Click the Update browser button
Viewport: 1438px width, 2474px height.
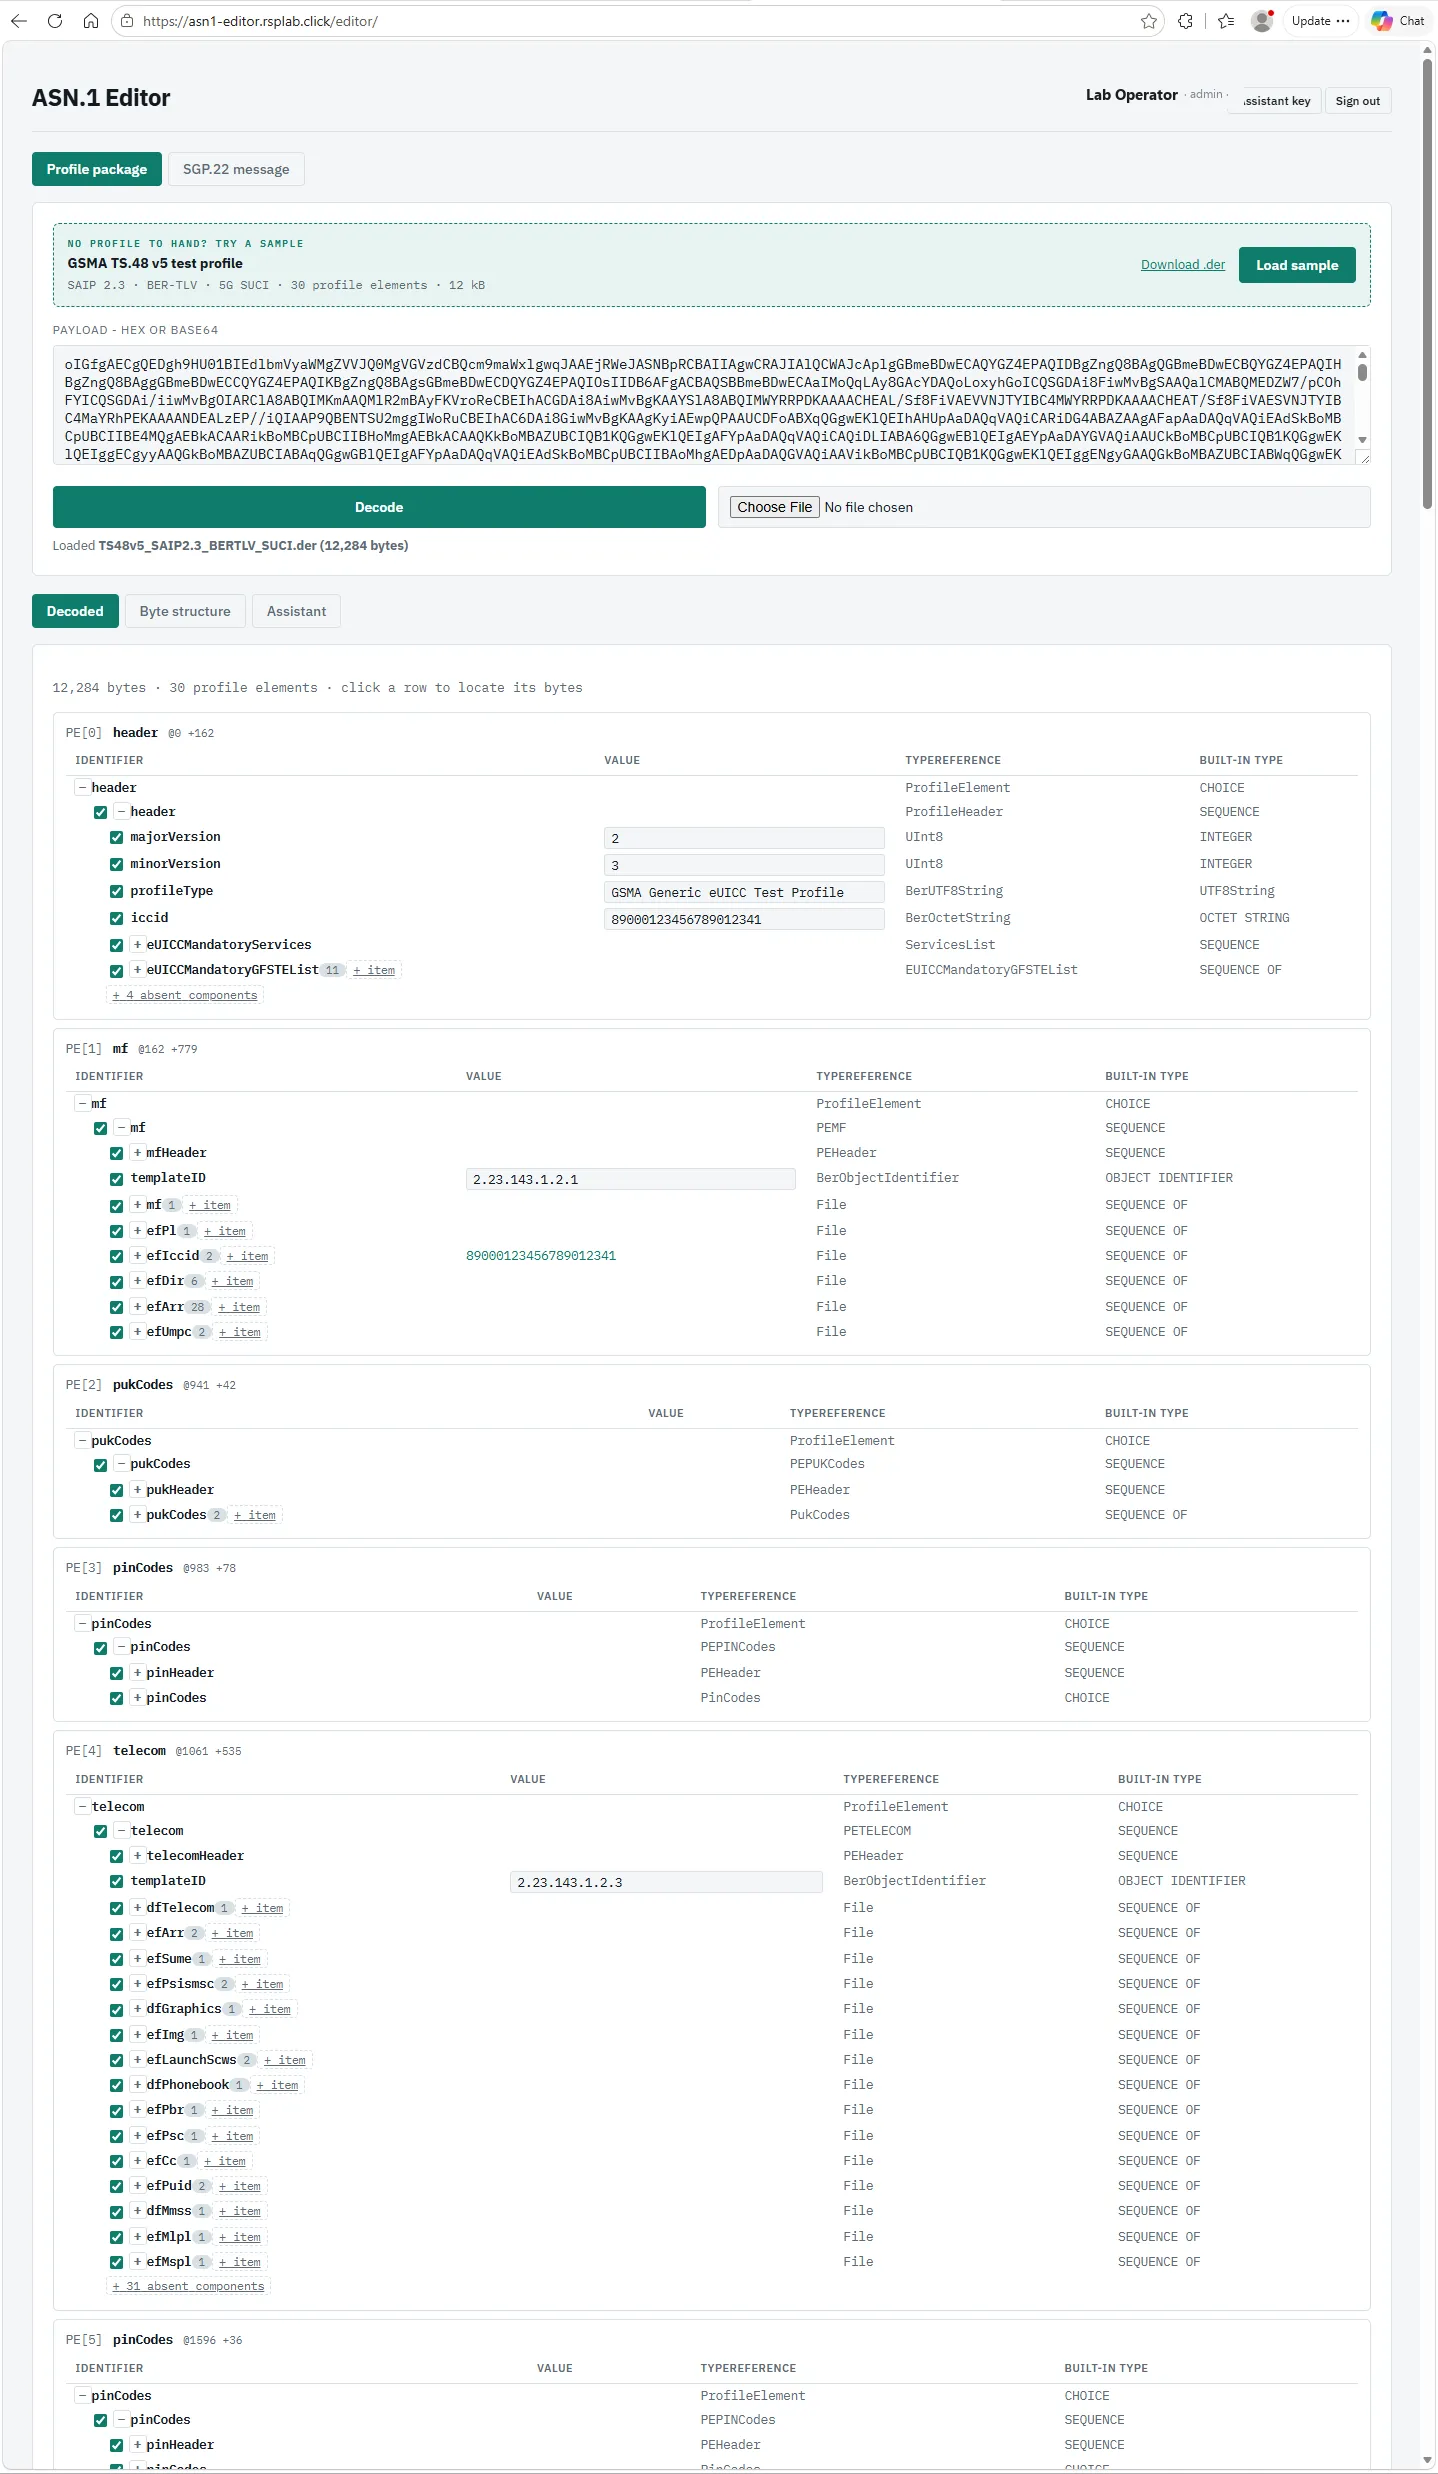pyautogui.click(x=1320, y=21)
